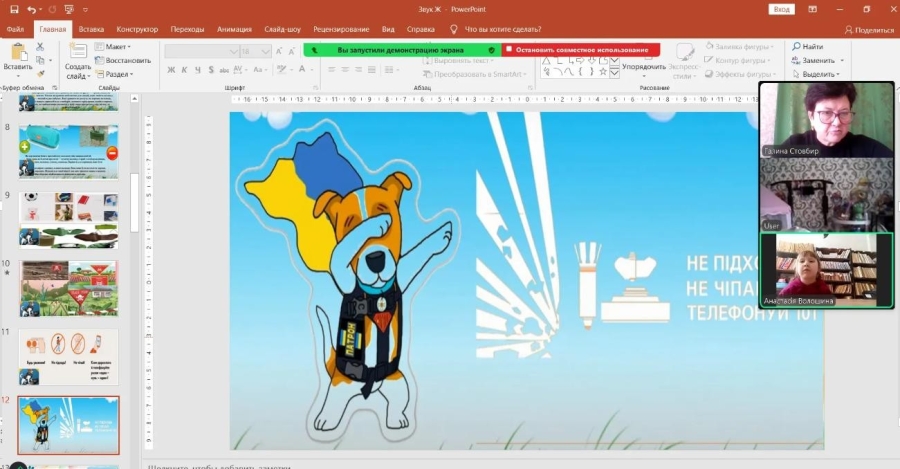The height and width of the screenshot is (469, 900).
Task: Click the greyed Redo icon
Action: 53,9
